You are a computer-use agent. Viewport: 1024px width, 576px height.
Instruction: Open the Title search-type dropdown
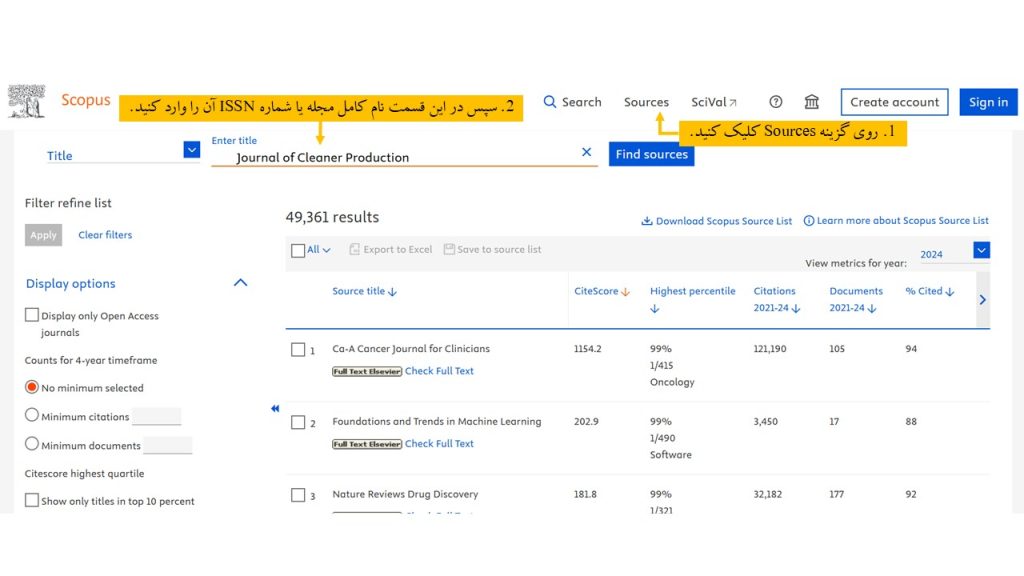coord(191,150)
